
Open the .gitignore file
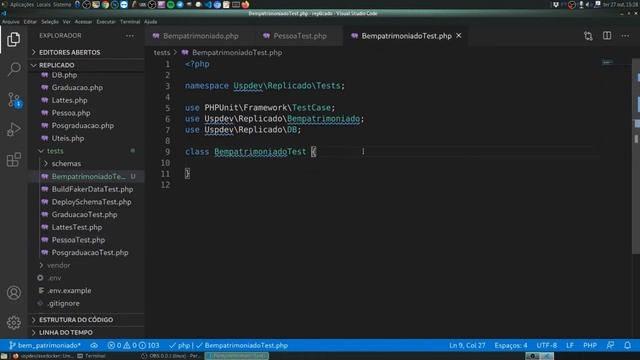click(x=86, y=303)
